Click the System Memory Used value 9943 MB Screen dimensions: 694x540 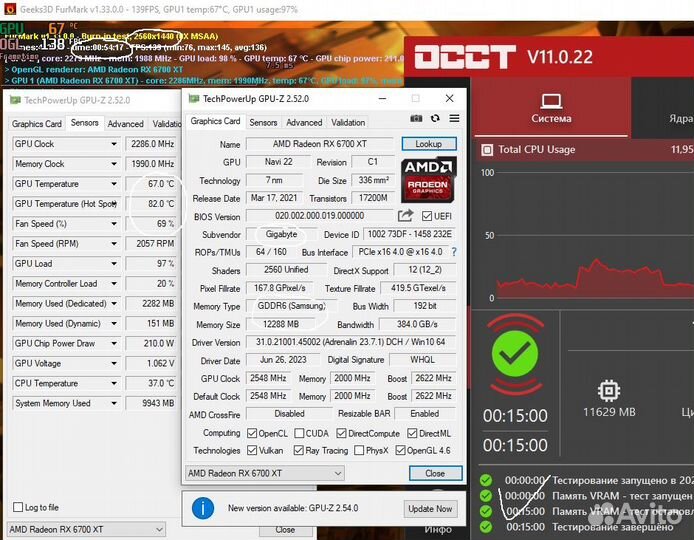[151, 403]
